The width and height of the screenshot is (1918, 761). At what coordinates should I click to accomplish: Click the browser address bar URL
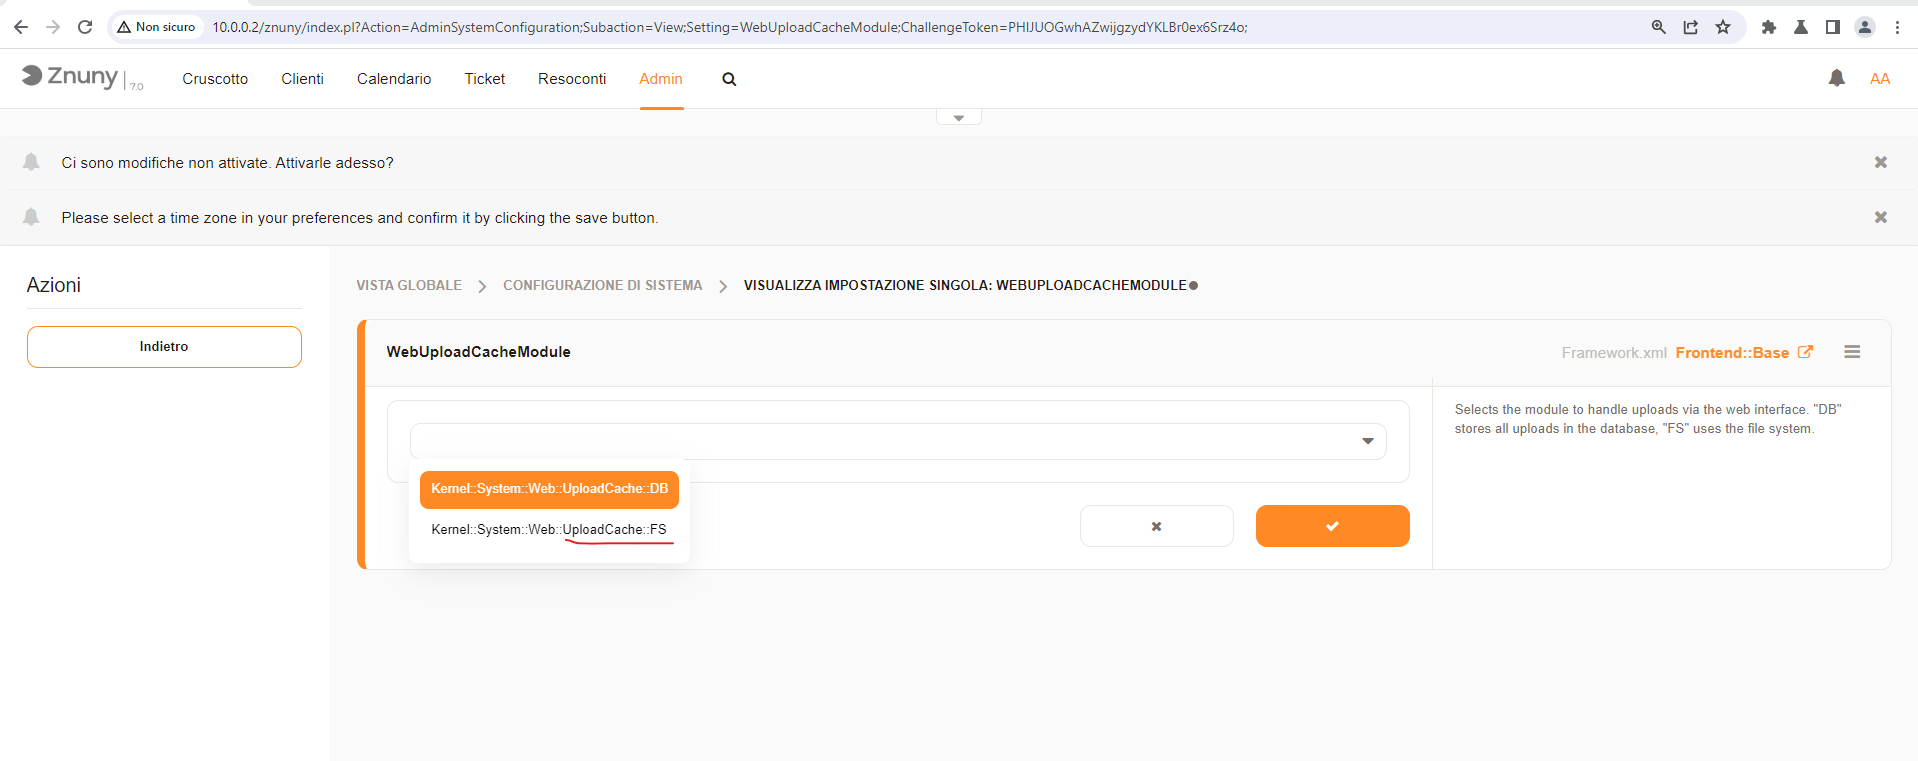point(729,27)
